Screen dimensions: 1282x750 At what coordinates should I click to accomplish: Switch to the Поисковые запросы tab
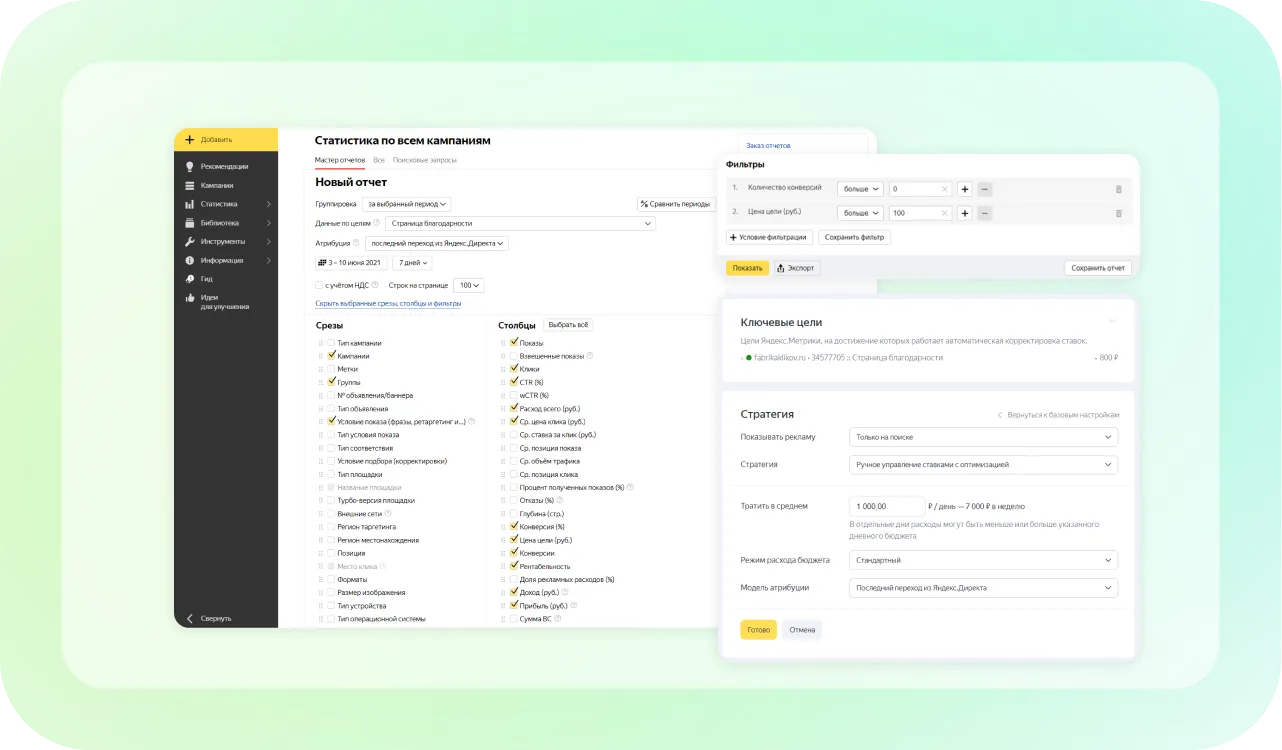(x=425, y=160)
